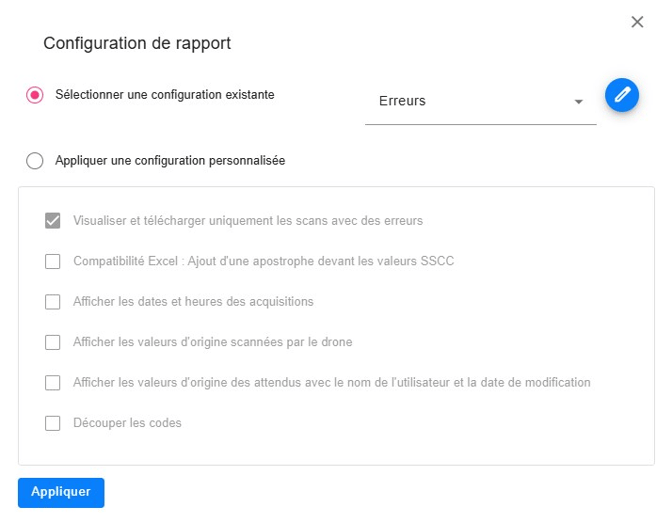Toggle checkbox for expected values with user name
Screen dimensions: 672x523
[53, 383]
